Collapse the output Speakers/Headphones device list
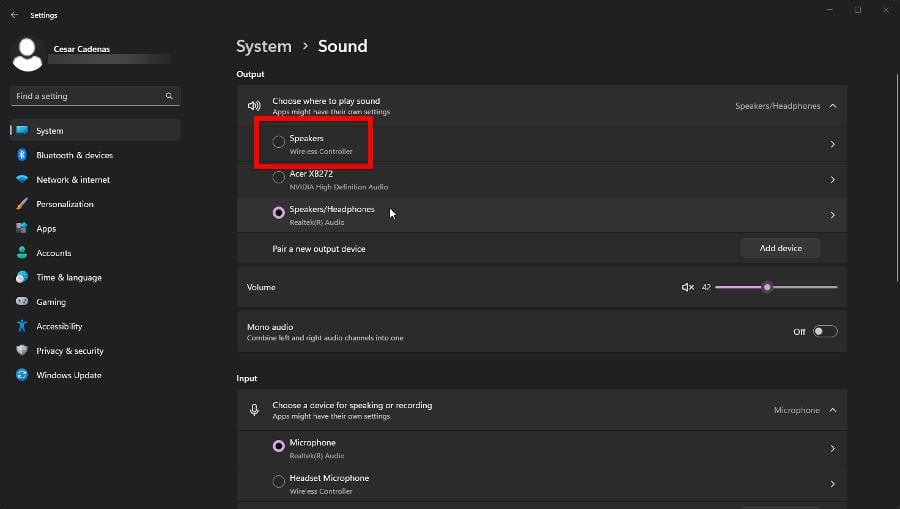 (832, 106)
